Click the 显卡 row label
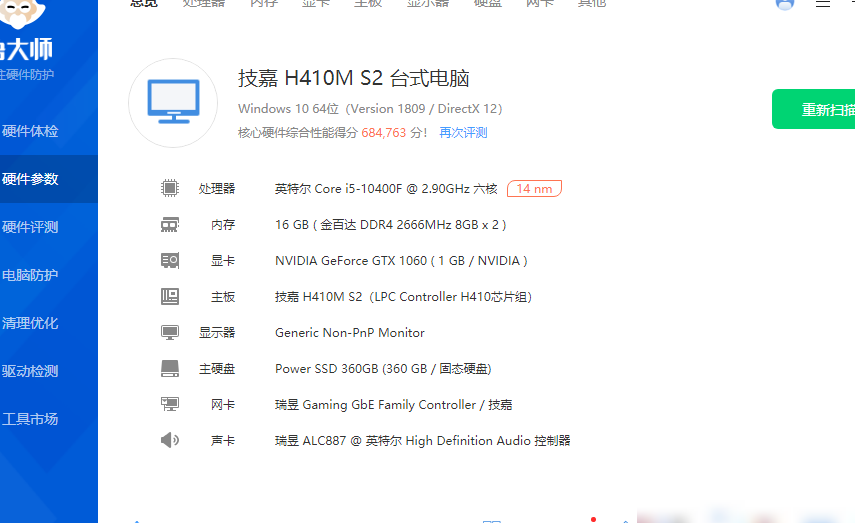855x523 pixels. pyautogui.click(x=223, y=261)
